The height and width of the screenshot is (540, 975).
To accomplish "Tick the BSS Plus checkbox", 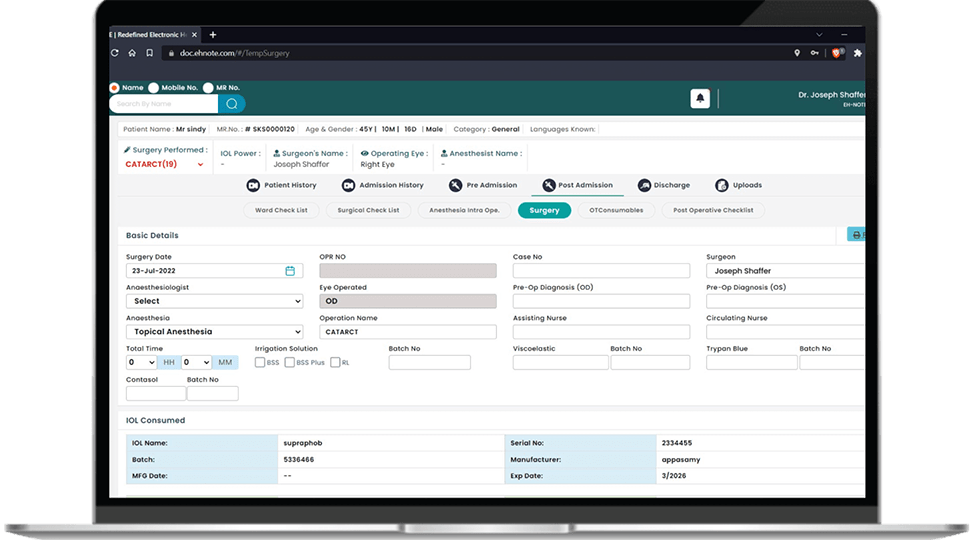I will 290,362.
